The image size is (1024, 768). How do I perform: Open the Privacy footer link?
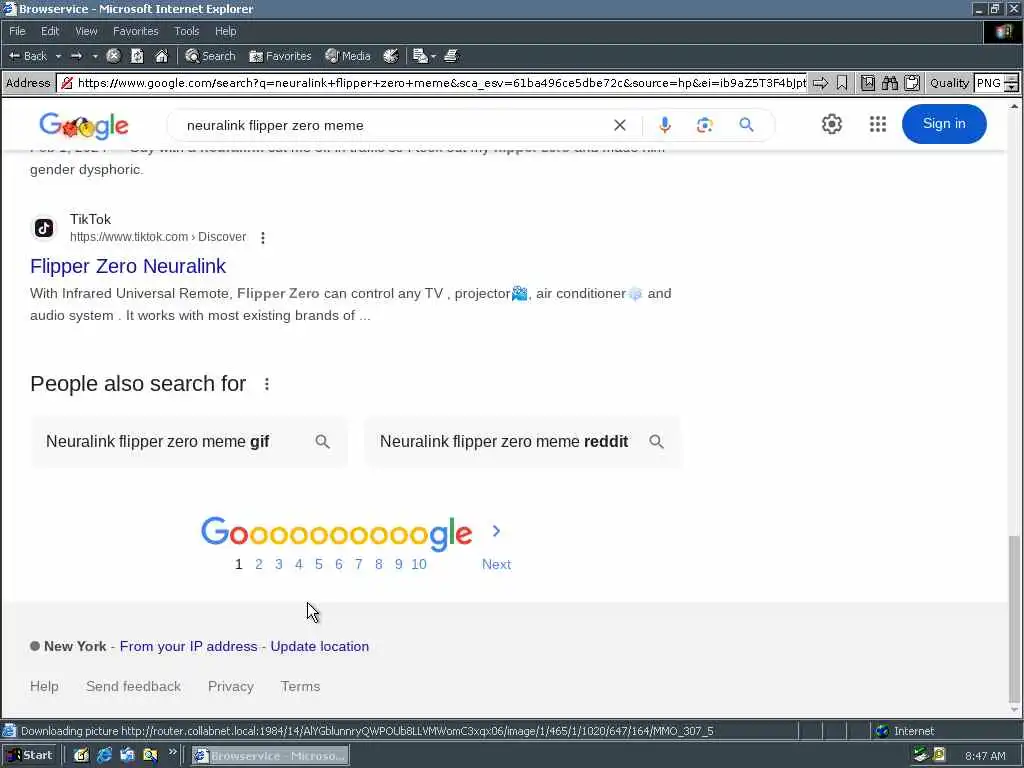231,686
